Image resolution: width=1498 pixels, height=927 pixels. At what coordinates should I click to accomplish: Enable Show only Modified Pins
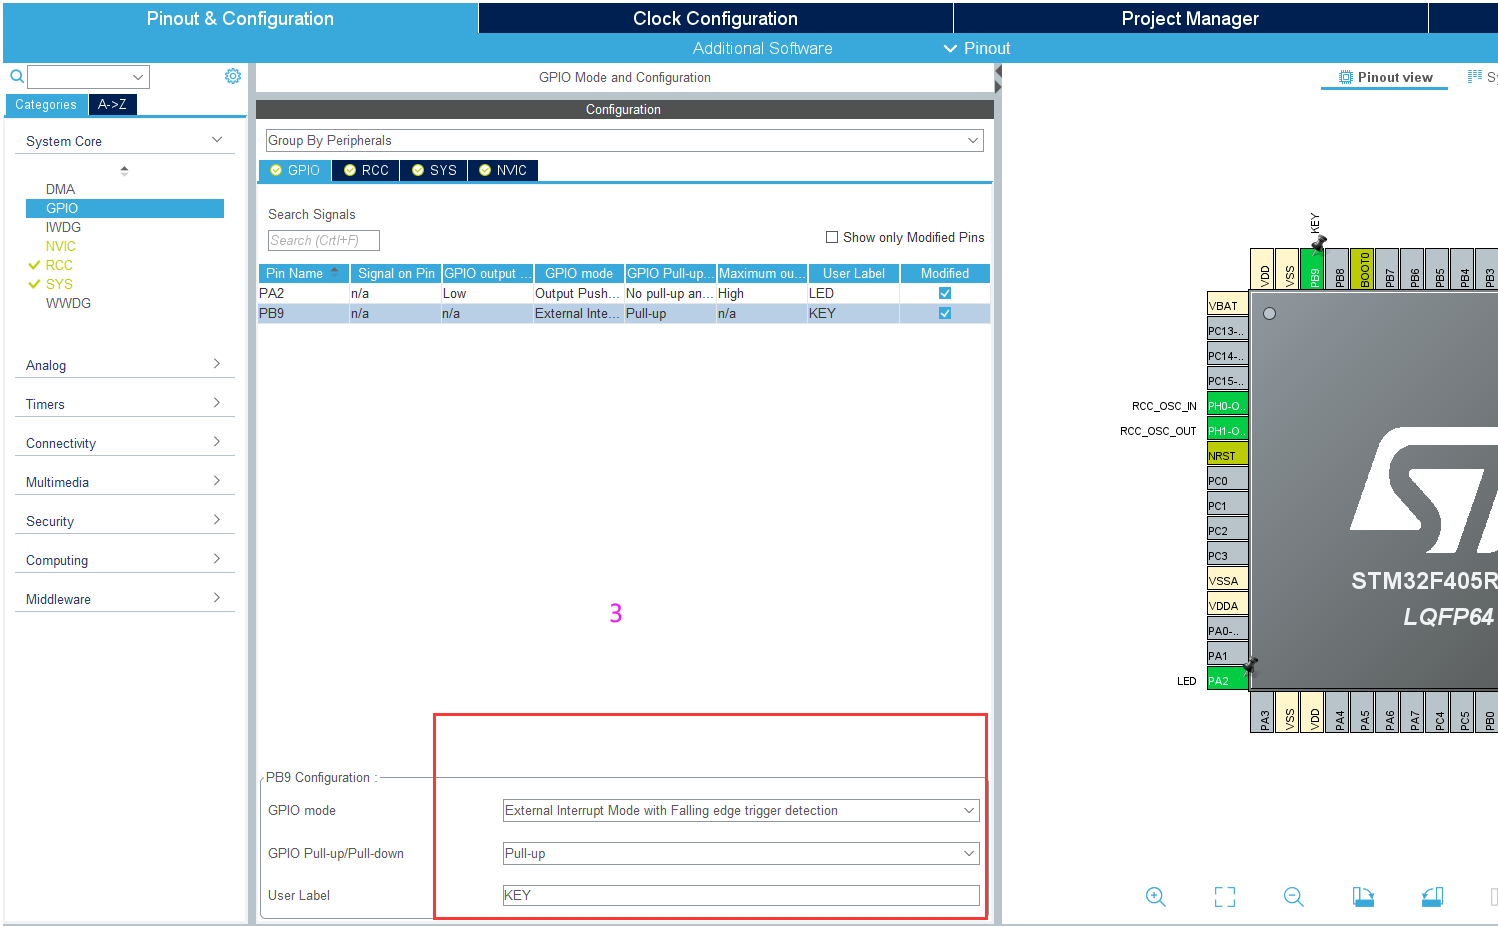coord(831,237)
